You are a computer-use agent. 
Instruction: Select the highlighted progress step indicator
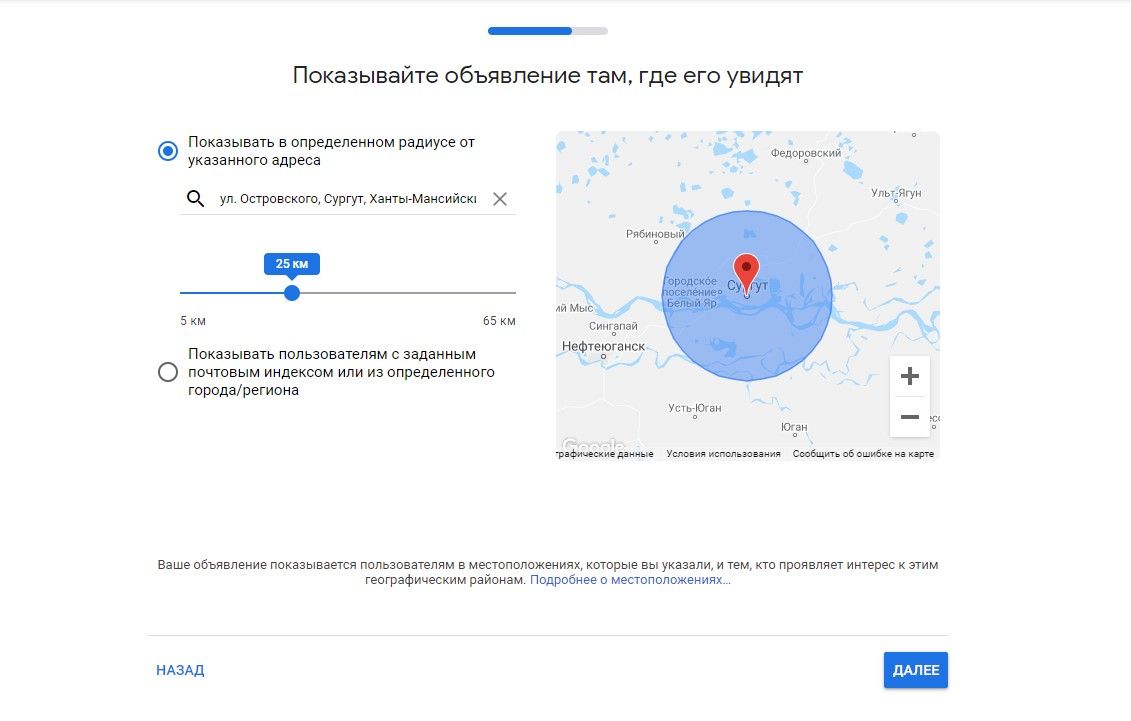click(530, 31)
